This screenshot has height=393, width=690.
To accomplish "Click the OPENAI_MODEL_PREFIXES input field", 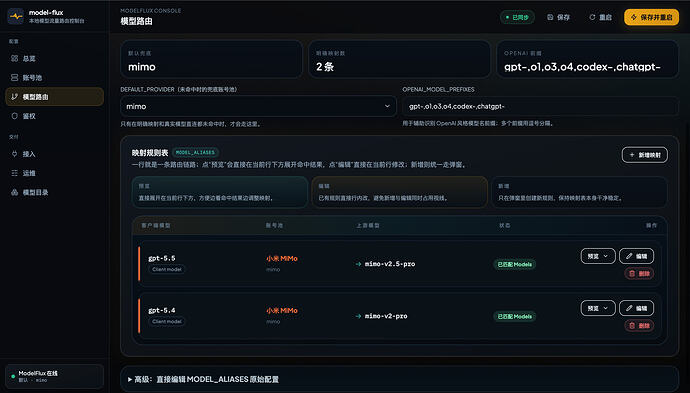I will pyautogui.click(x=540, y=107).
